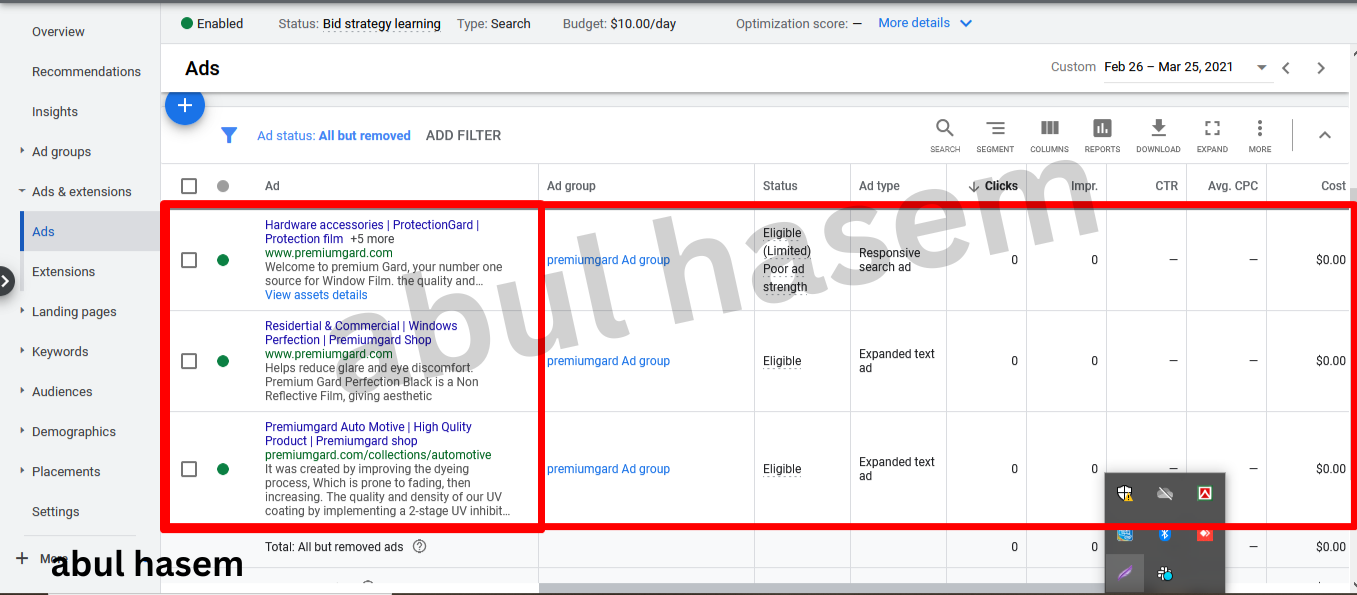Open the Premiumgard Auto Motive ad headline link

[368, 434]
